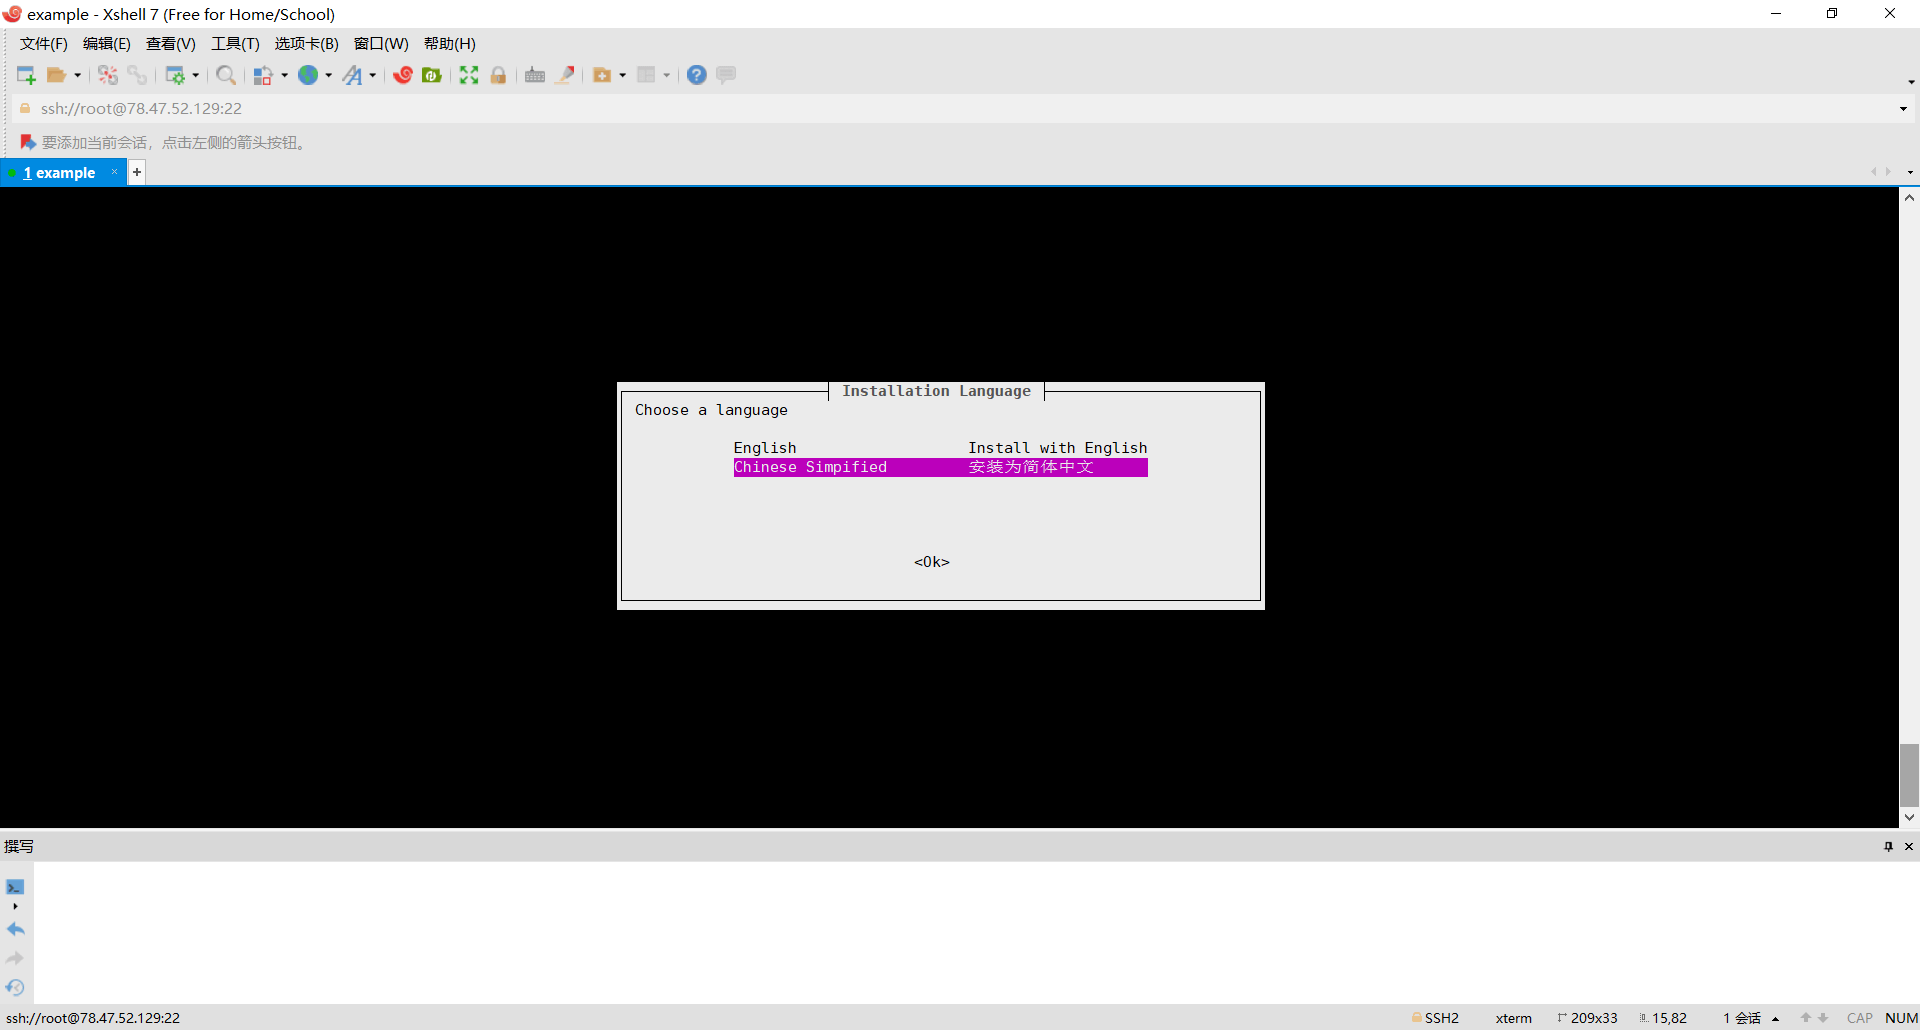Click the globe encoding icon

pos(308,75)
